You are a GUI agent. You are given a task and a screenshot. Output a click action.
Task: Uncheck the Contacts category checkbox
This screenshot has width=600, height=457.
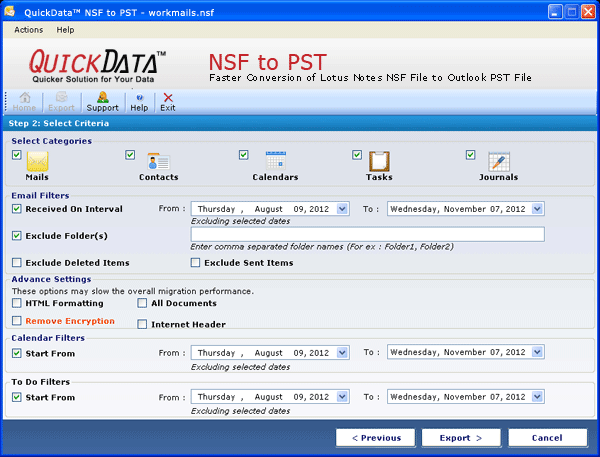pos(130,155)
